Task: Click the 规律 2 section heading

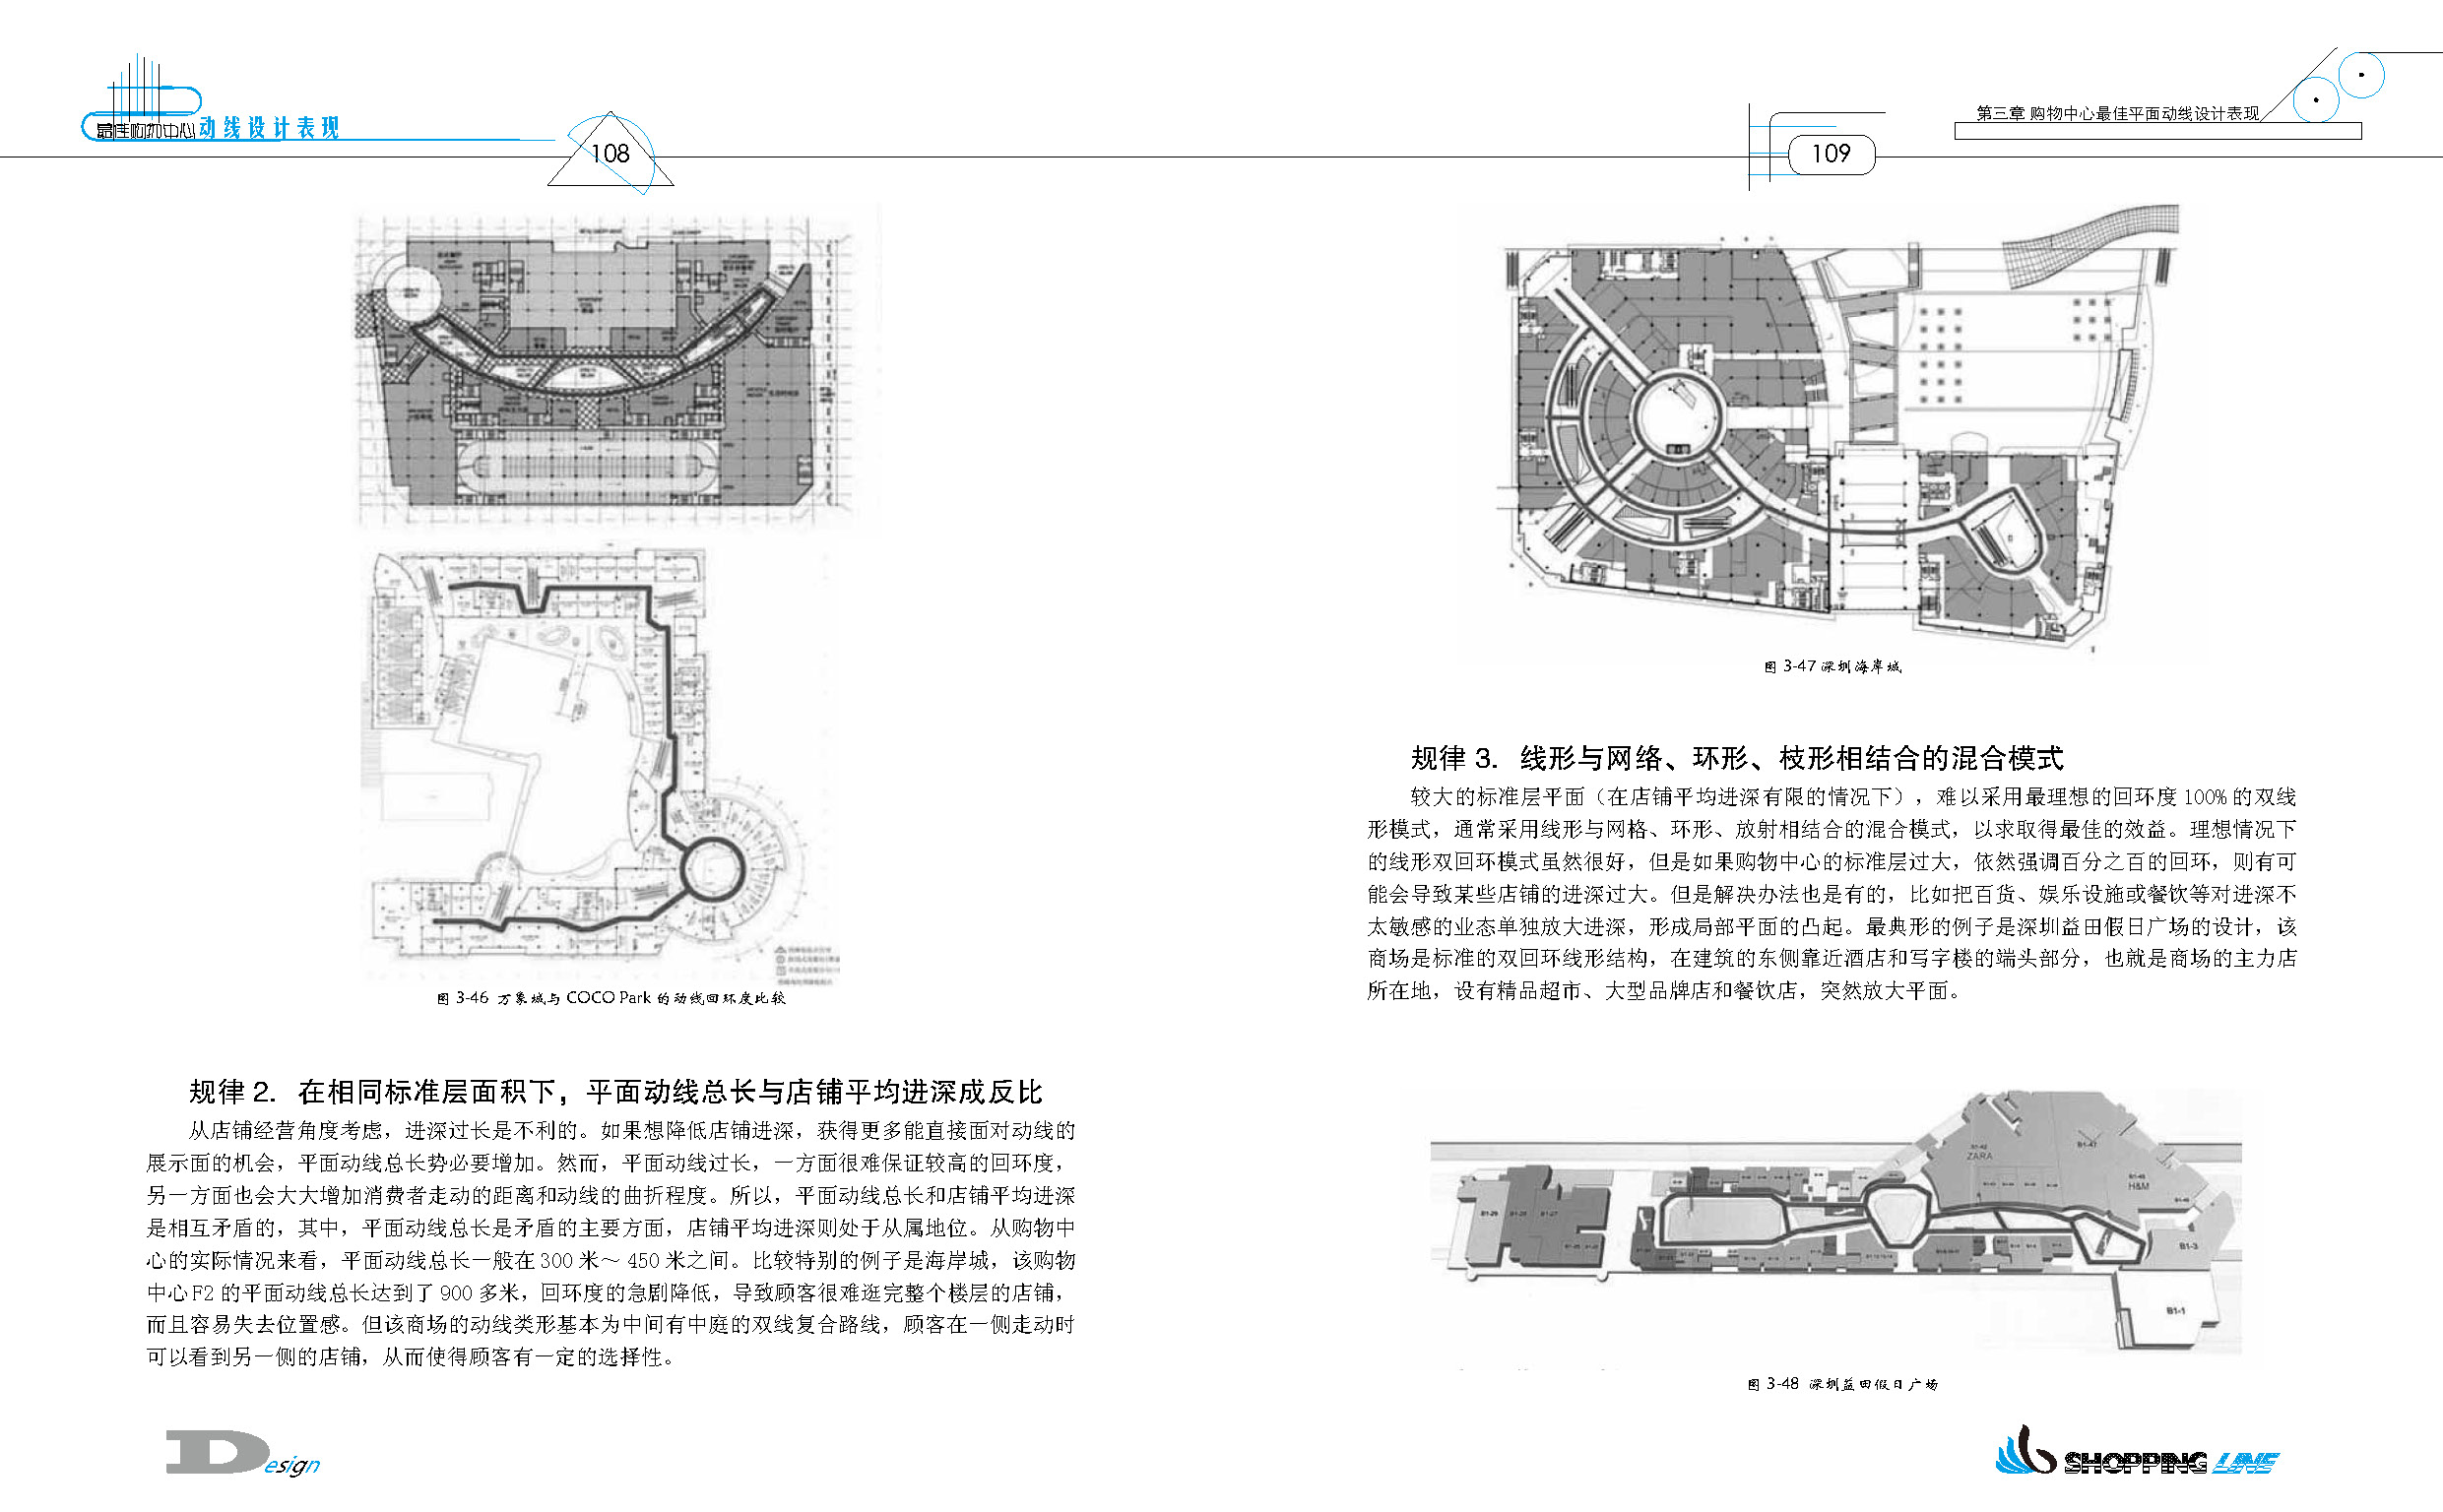Action: [x=615, y=1091]
